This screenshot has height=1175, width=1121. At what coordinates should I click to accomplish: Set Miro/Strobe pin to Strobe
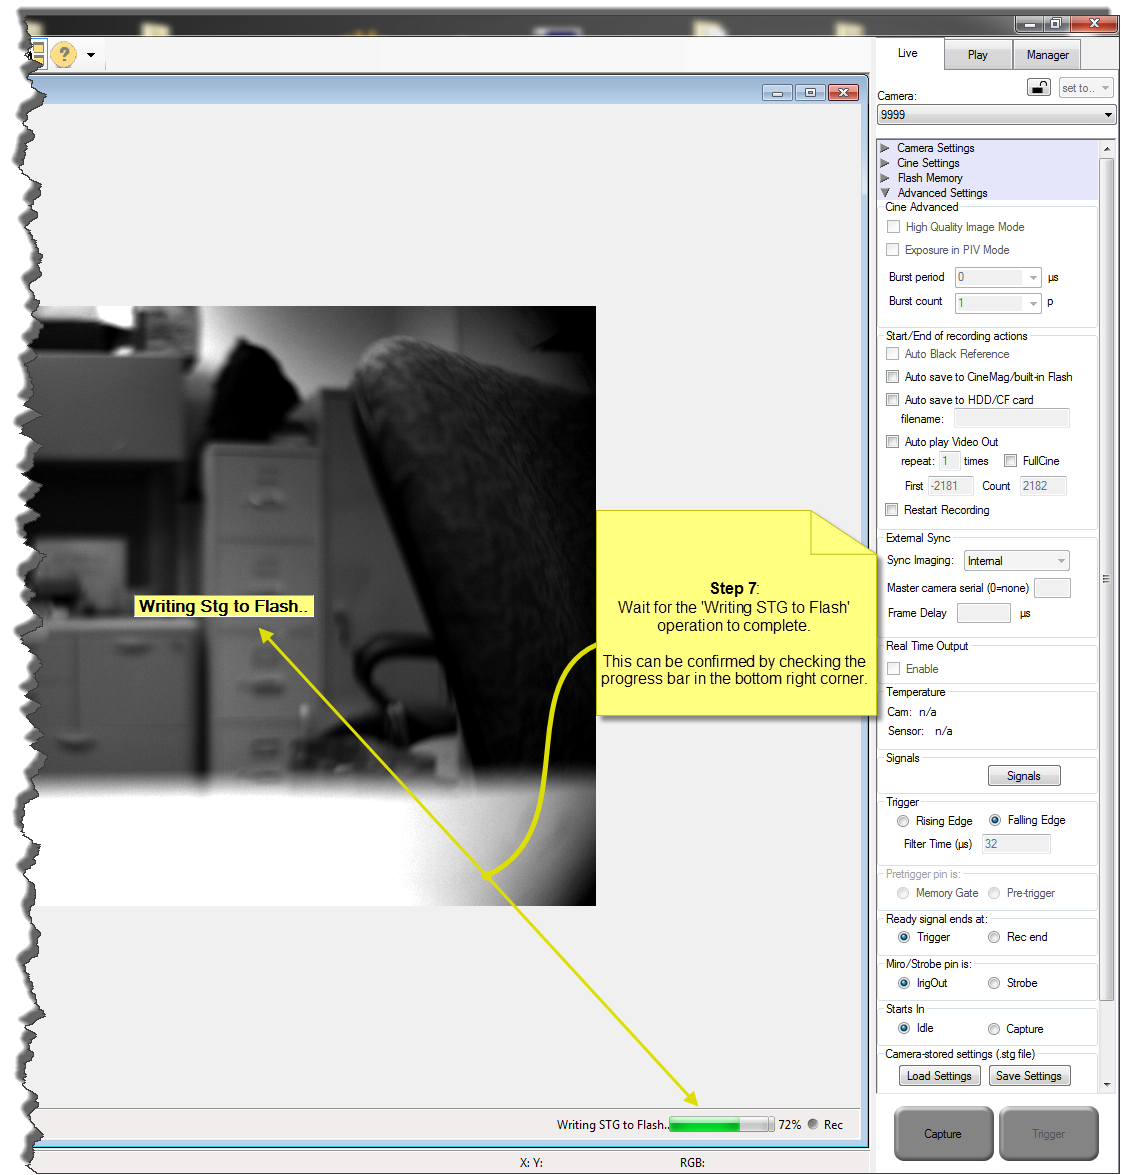(994, 983)
